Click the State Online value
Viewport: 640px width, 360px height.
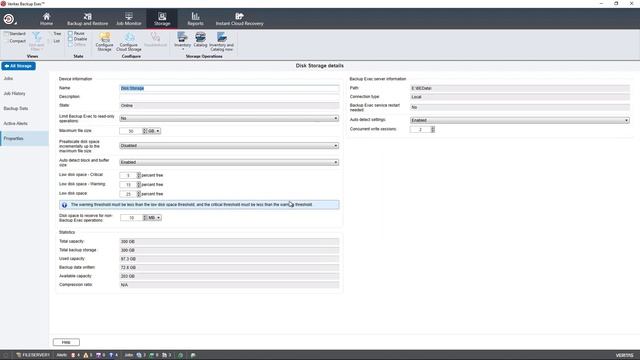tap(229, 106)
